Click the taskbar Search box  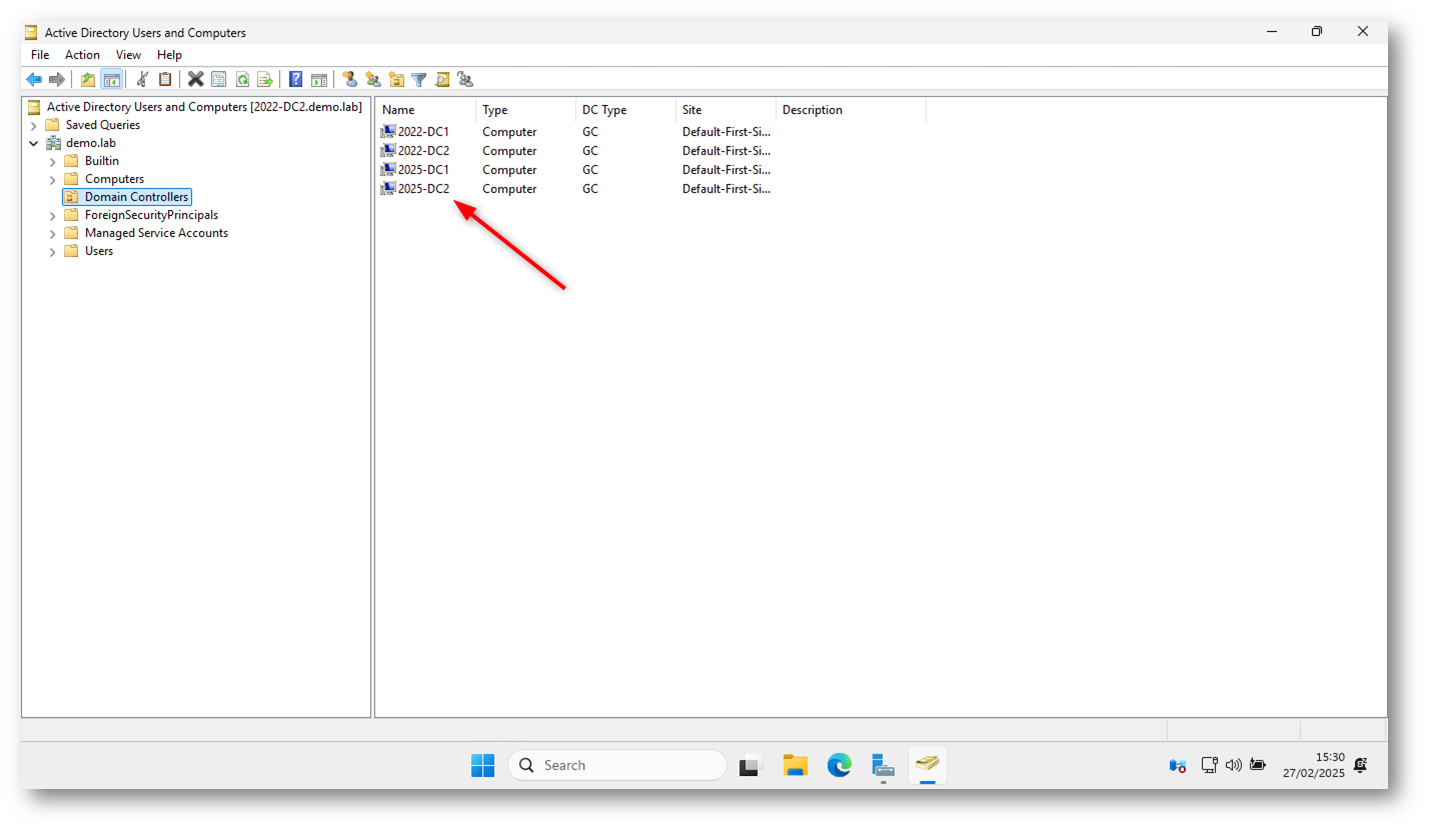point(617,765)
